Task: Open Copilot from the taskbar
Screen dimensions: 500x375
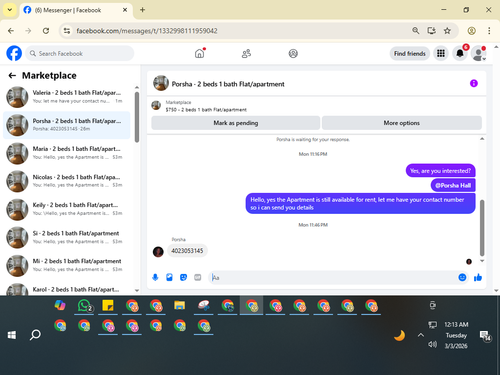Action: point(60,305)
